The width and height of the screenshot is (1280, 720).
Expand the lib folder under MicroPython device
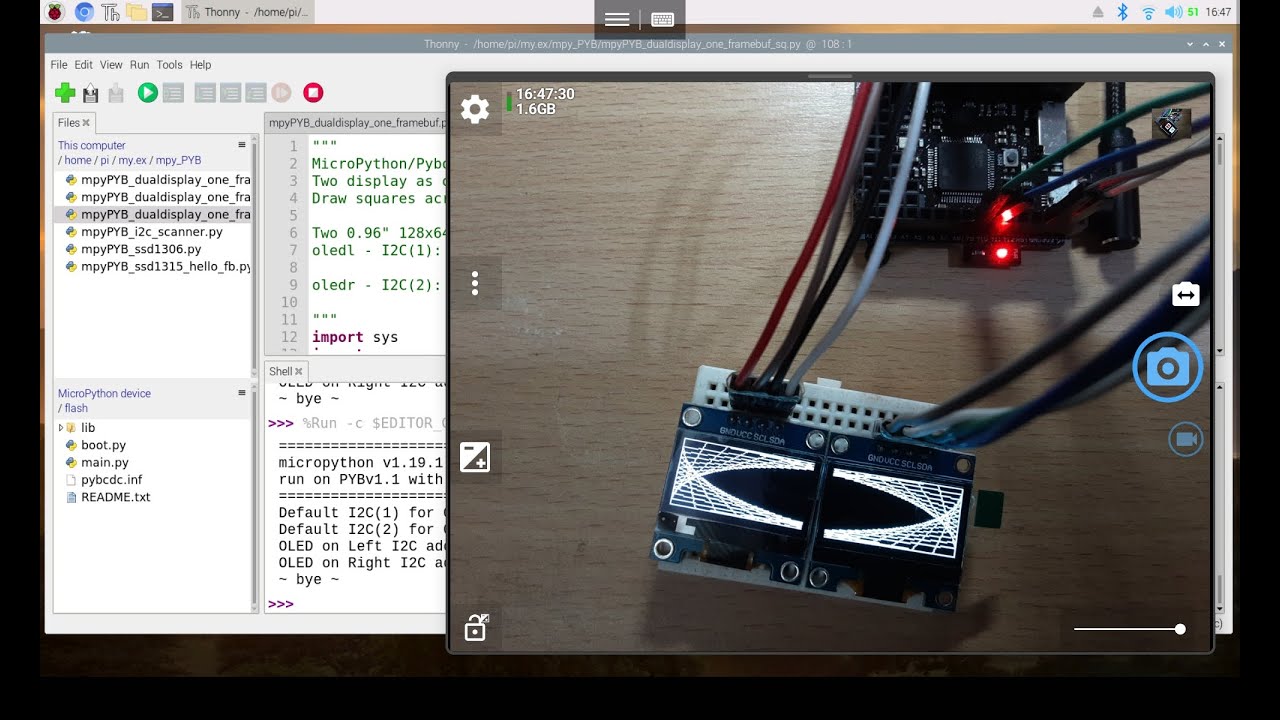coord(60,426)
